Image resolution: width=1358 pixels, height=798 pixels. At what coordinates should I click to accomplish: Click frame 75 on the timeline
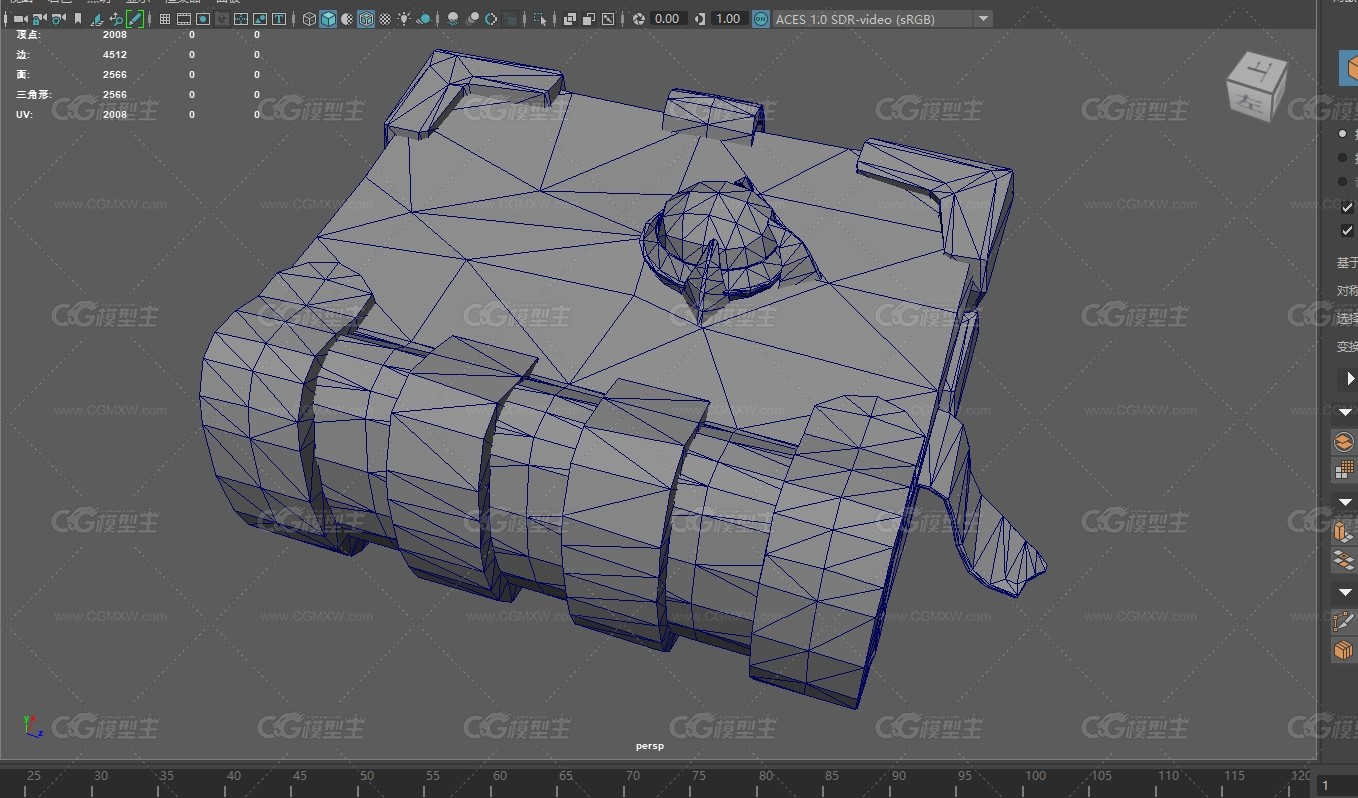[701, 775]
